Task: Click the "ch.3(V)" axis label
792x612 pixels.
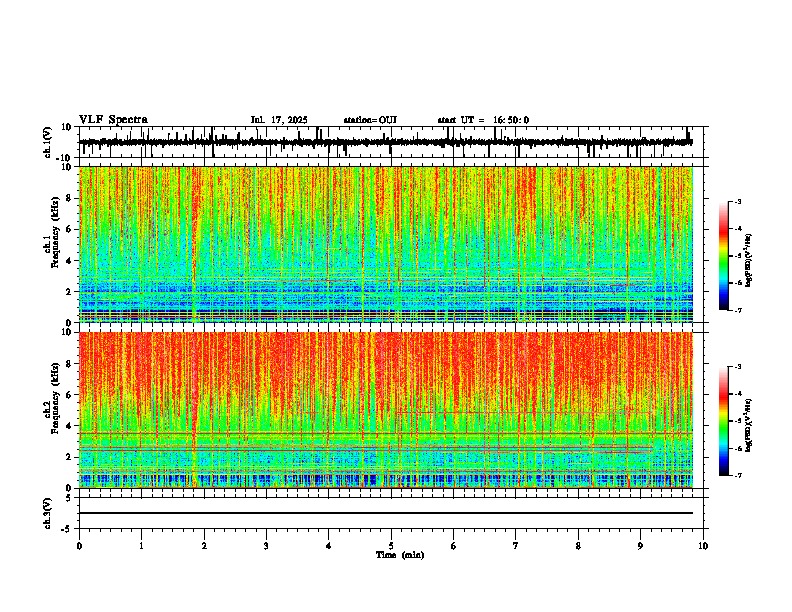Action: [48, 513]
